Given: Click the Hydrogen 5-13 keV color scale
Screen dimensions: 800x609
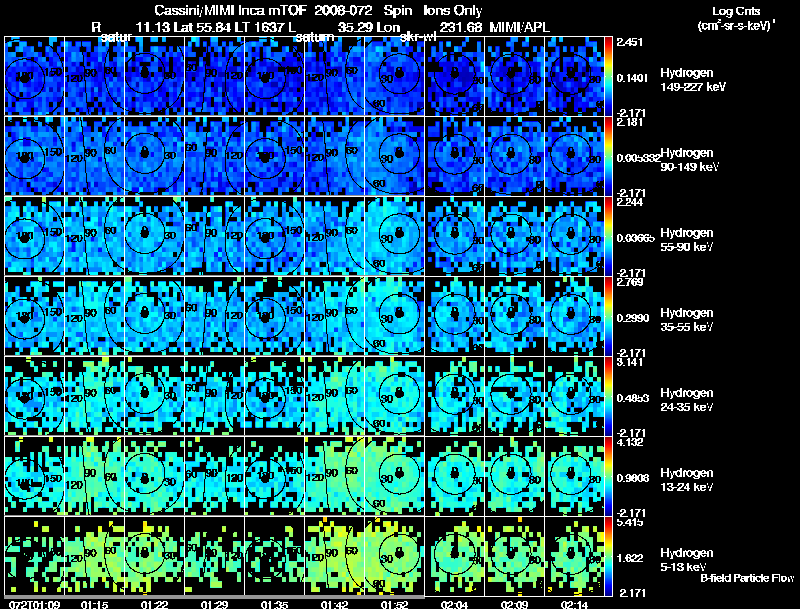Looking at the screenshot, I should tap(608, 557).
